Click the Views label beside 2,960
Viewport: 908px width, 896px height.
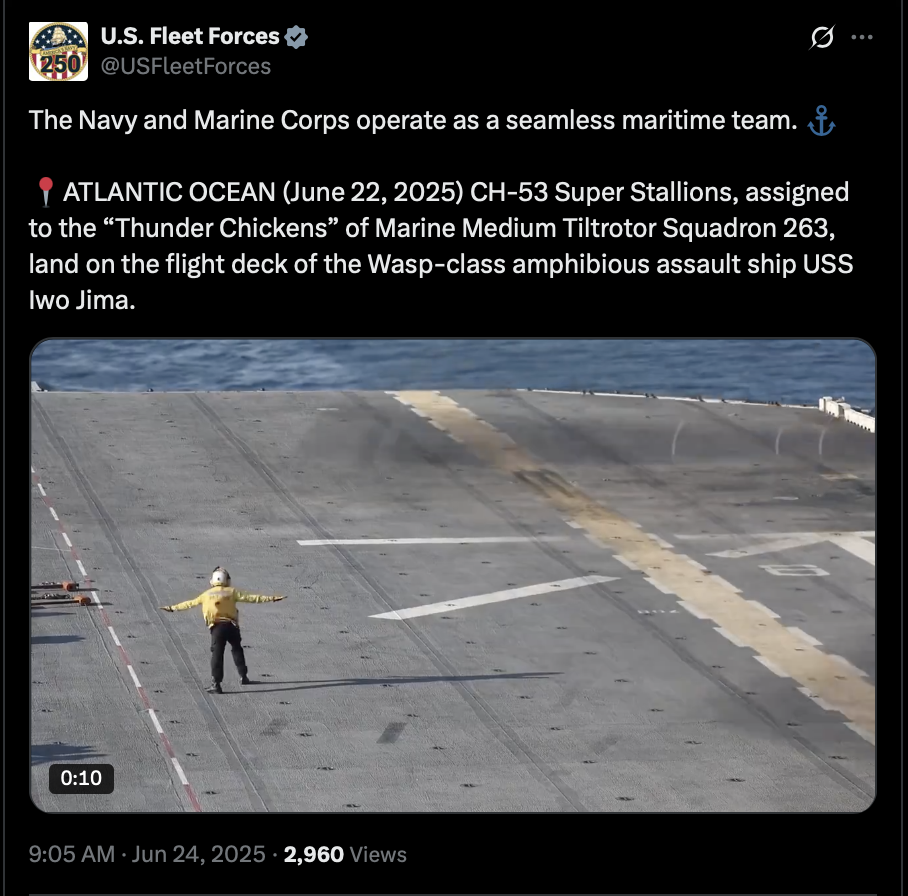pyautogui.click(x=378, y=854)
